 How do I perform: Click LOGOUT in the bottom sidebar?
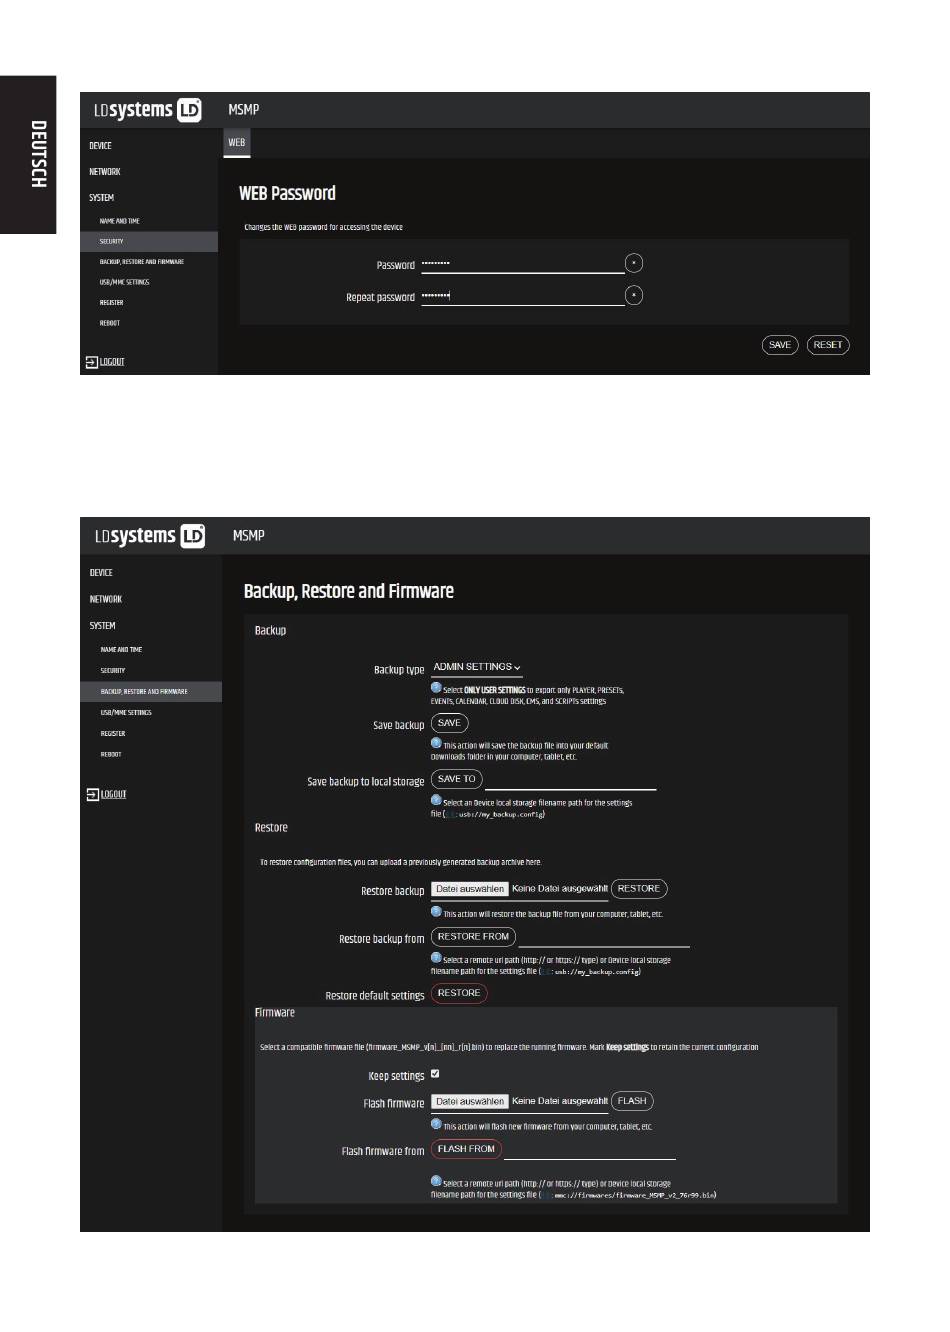click(x=107, y=795)
